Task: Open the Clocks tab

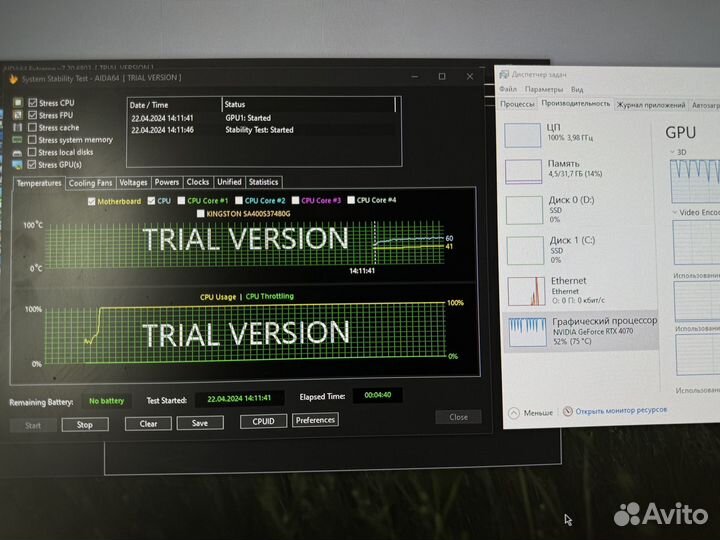Action: pyautogui.click(x=198, y=182)
